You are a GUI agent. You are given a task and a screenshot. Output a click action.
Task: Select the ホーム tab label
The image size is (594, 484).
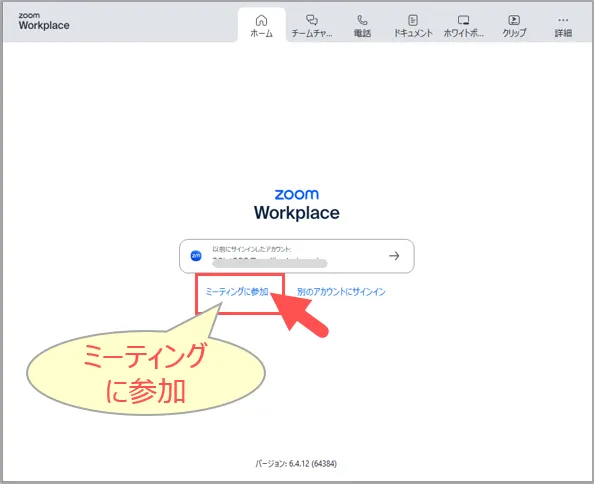point(261,33)
